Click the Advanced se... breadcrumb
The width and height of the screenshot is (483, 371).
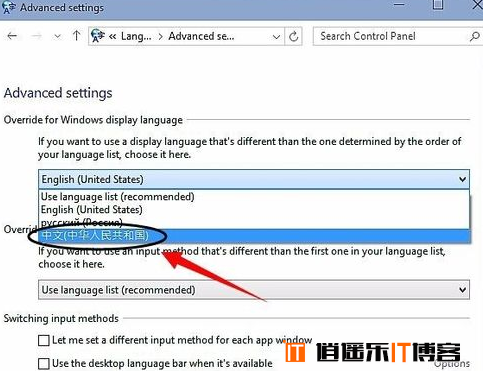point(201,36)
